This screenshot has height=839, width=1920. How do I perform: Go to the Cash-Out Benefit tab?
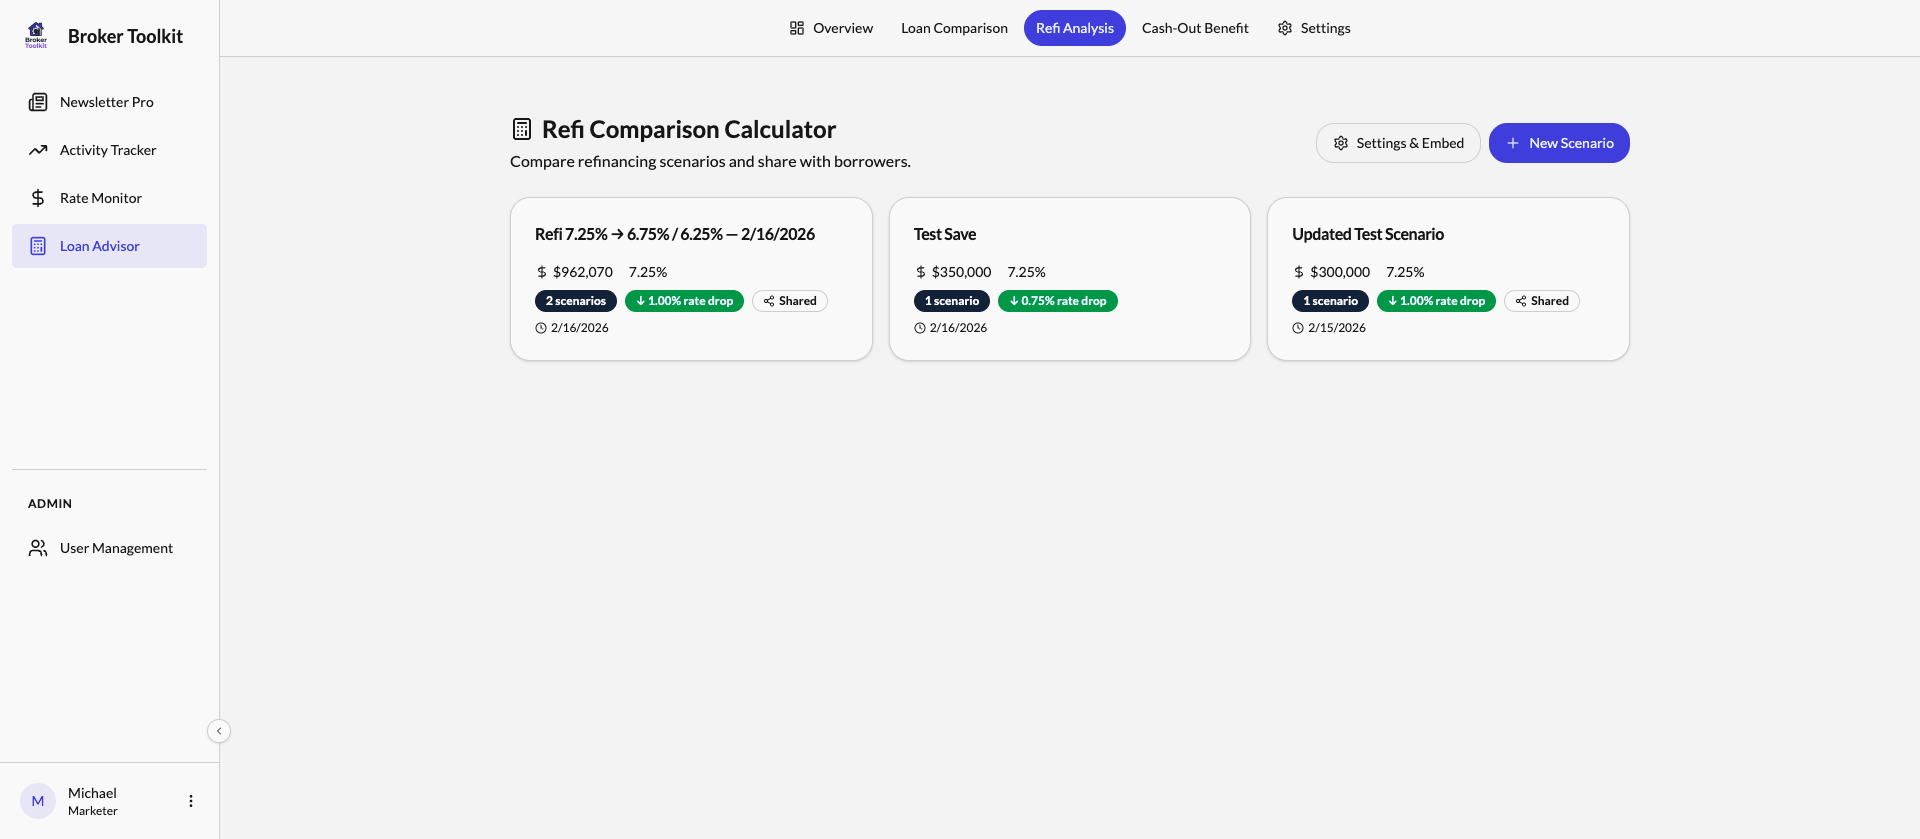1195,28
